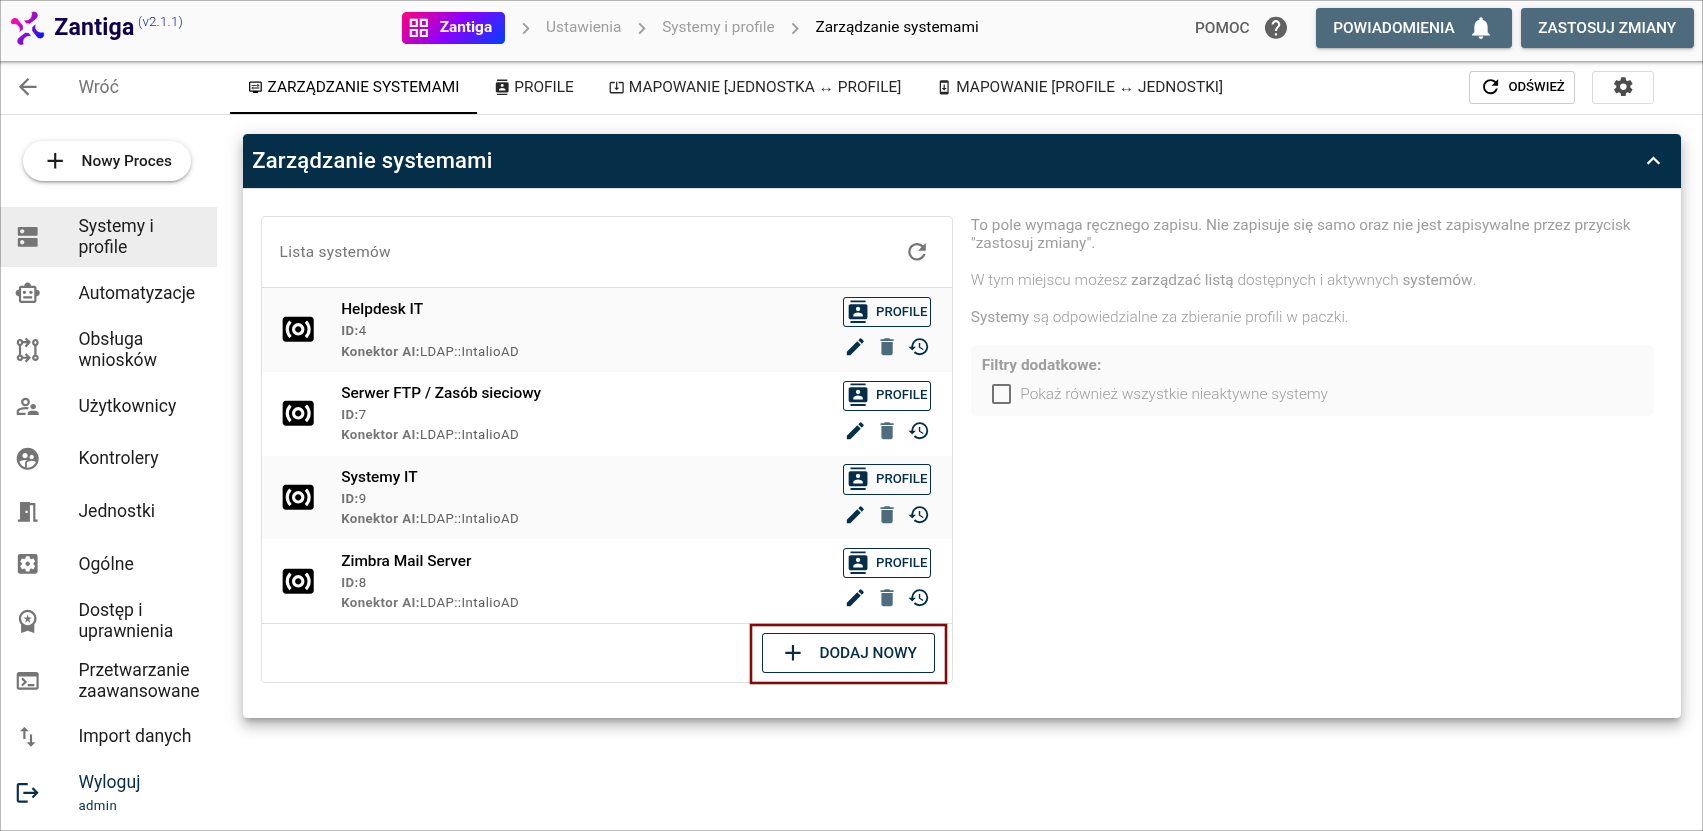
Task: Open profiles for Helpdesk IT
Action: [x=887, y=312]
